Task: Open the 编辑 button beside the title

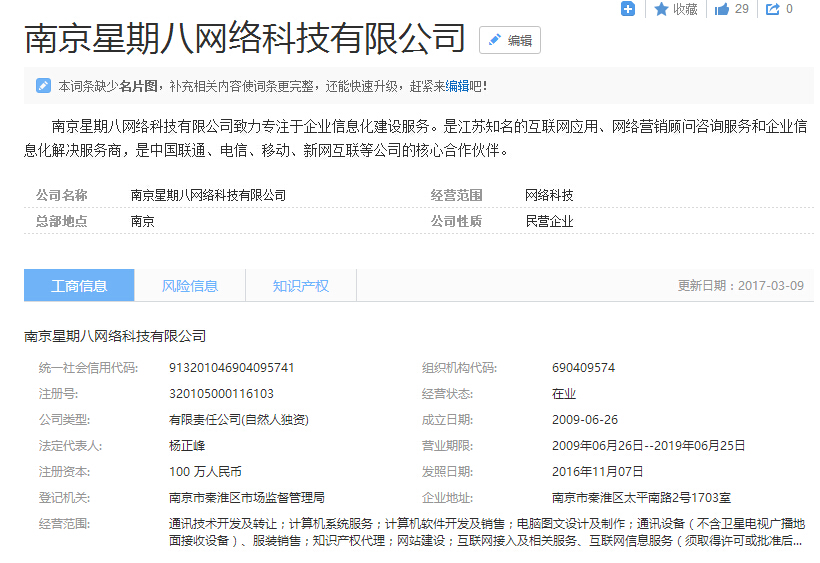Action: click(510, 41)
